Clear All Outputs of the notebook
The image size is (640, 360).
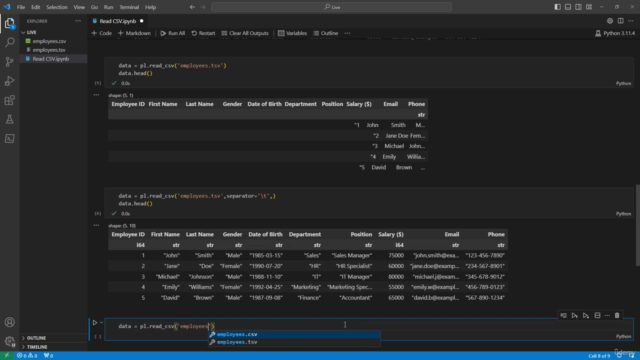[x=245, y=33]
